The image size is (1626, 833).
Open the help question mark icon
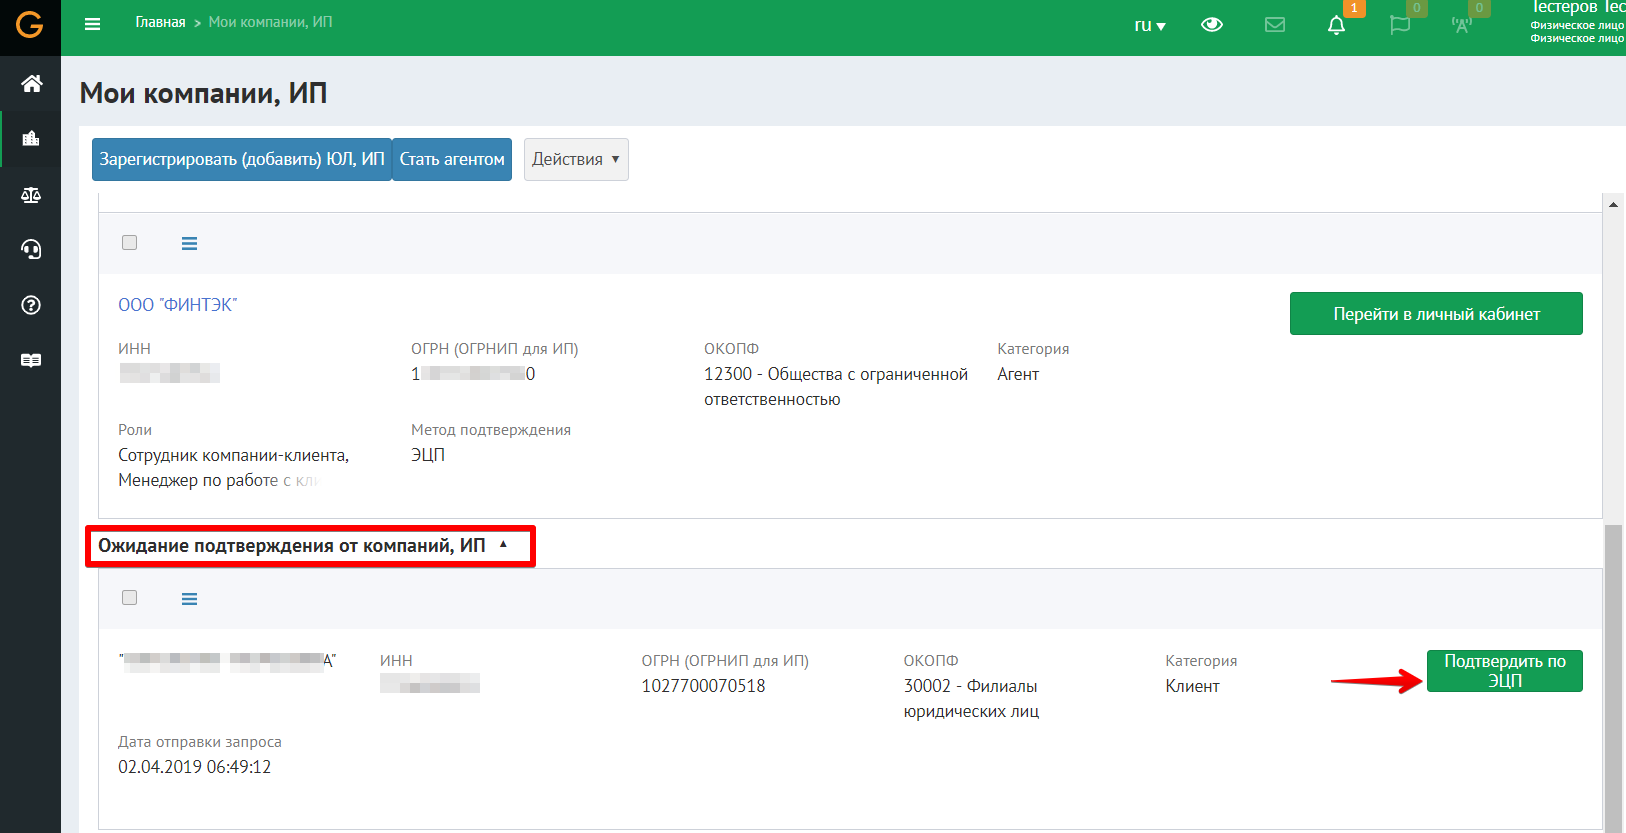31,305
